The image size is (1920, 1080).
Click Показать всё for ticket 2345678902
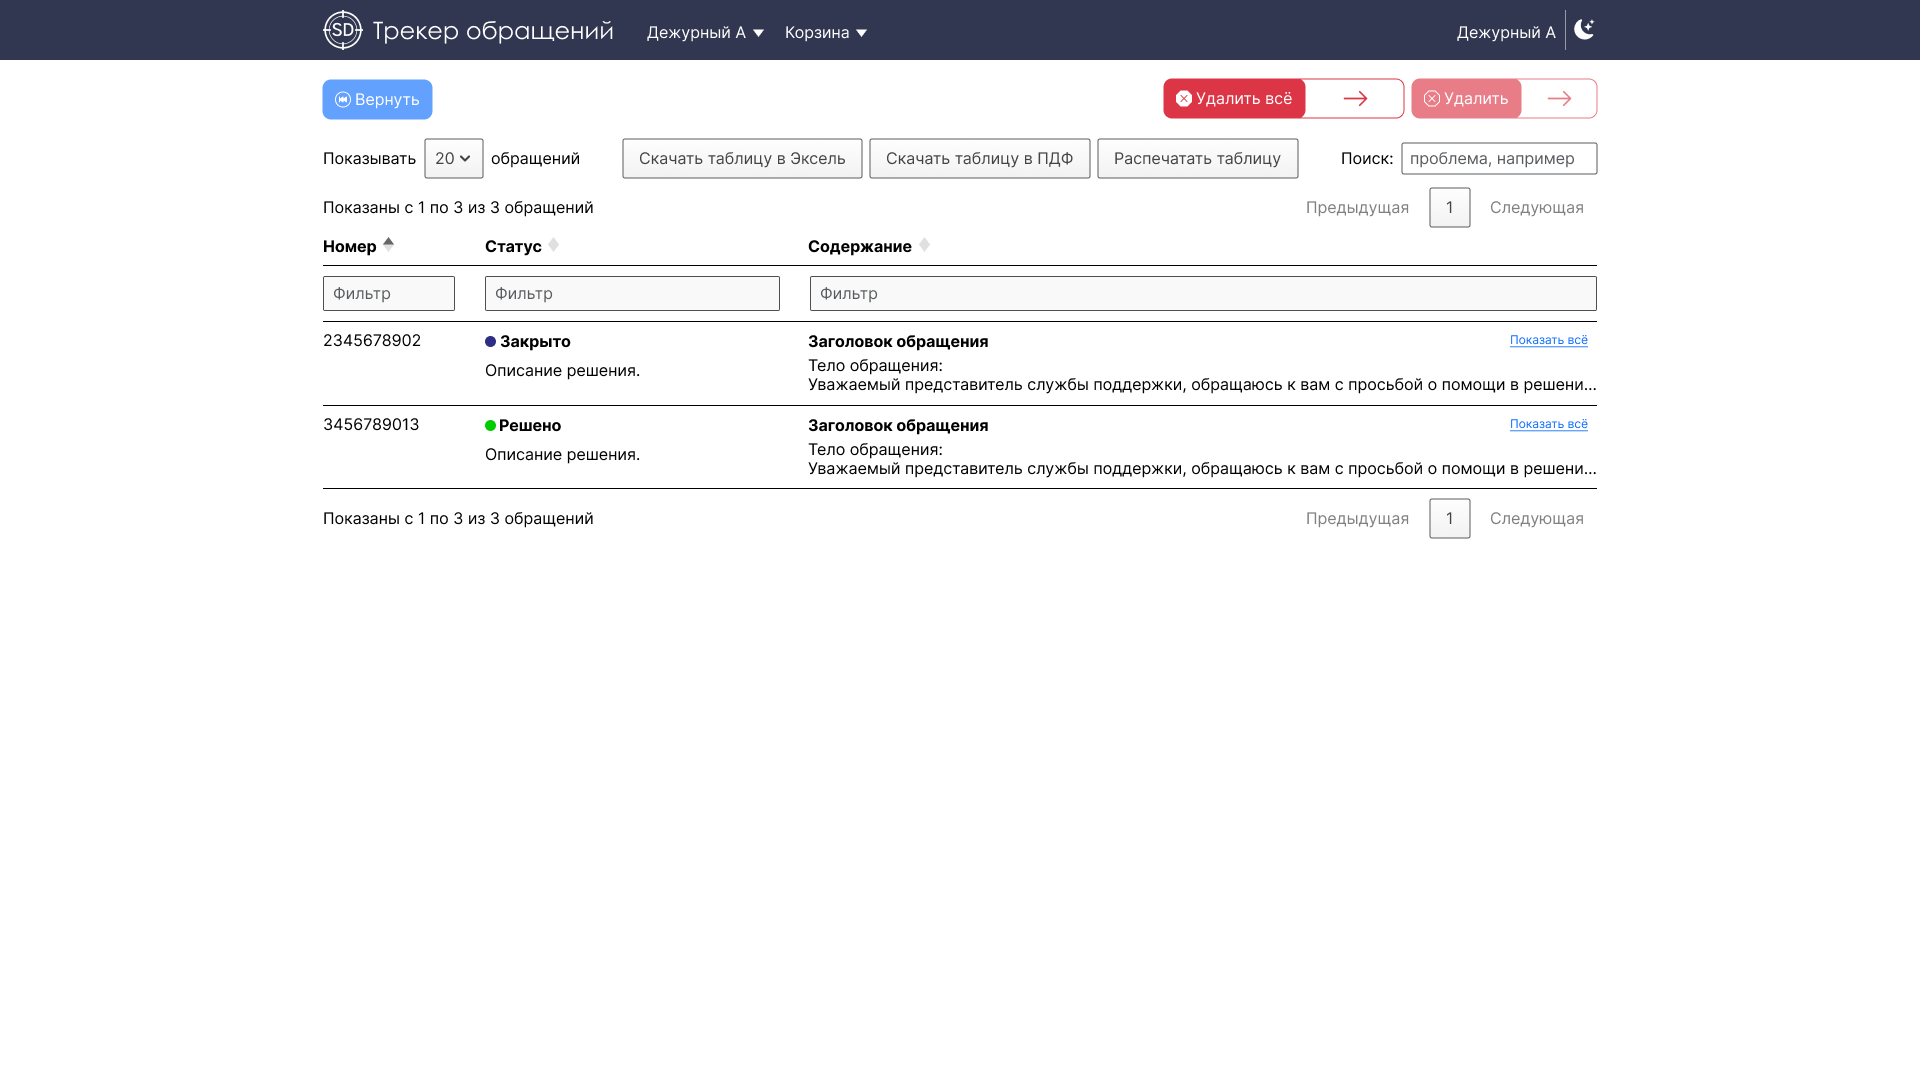pos(1548,340)
